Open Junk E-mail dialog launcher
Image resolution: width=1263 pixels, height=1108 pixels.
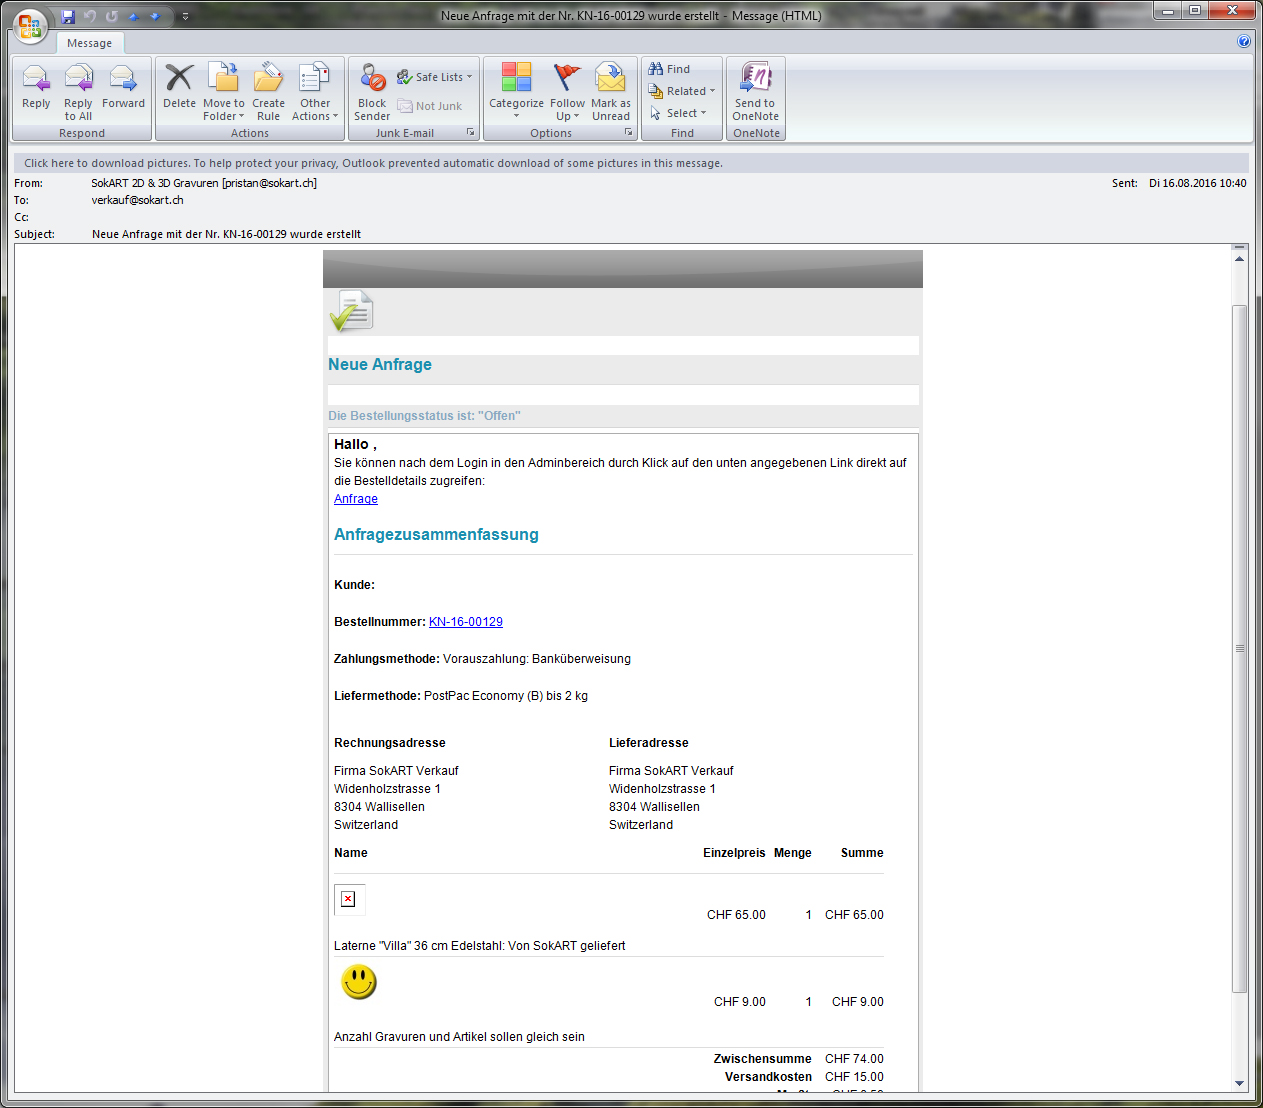(471, 132)
